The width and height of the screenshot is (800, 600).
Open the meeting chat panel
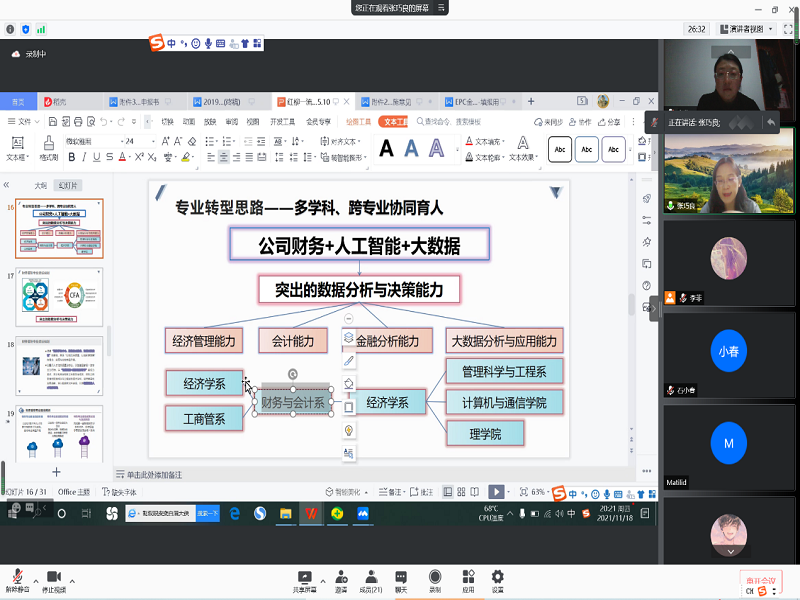click(x=401, y=578)
